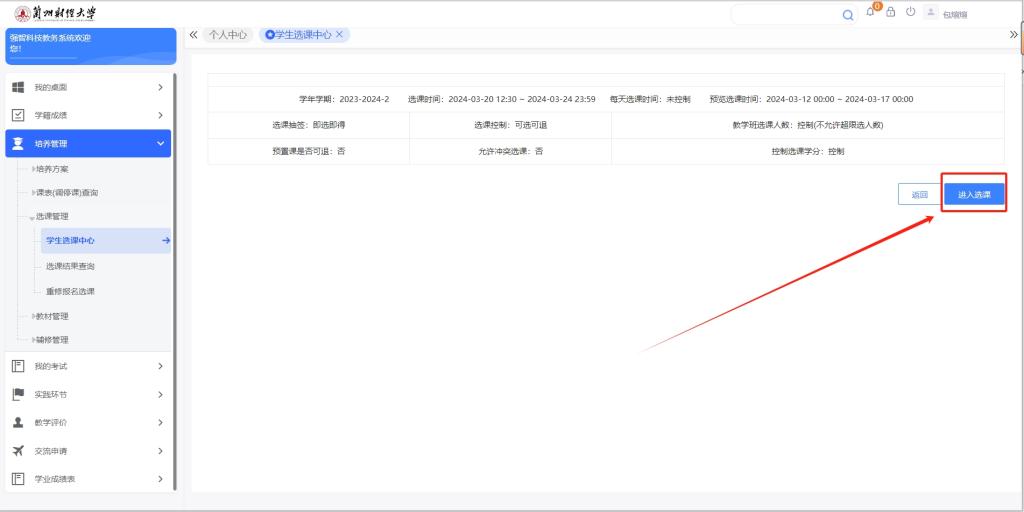Click the 返回 button

point(919,195)
